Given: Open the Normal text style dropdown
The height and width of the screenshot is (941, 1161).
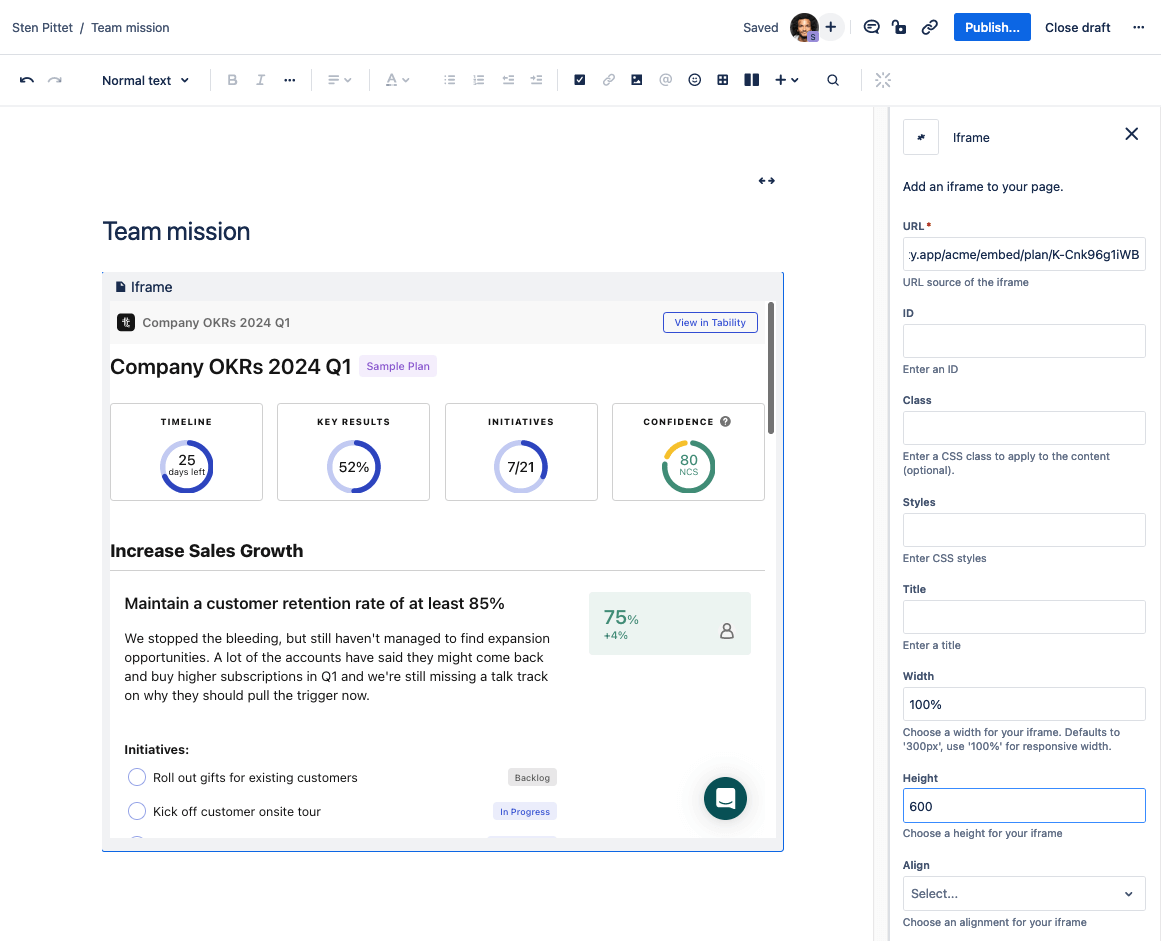Looking at the screenshot, I should [145, 79].
